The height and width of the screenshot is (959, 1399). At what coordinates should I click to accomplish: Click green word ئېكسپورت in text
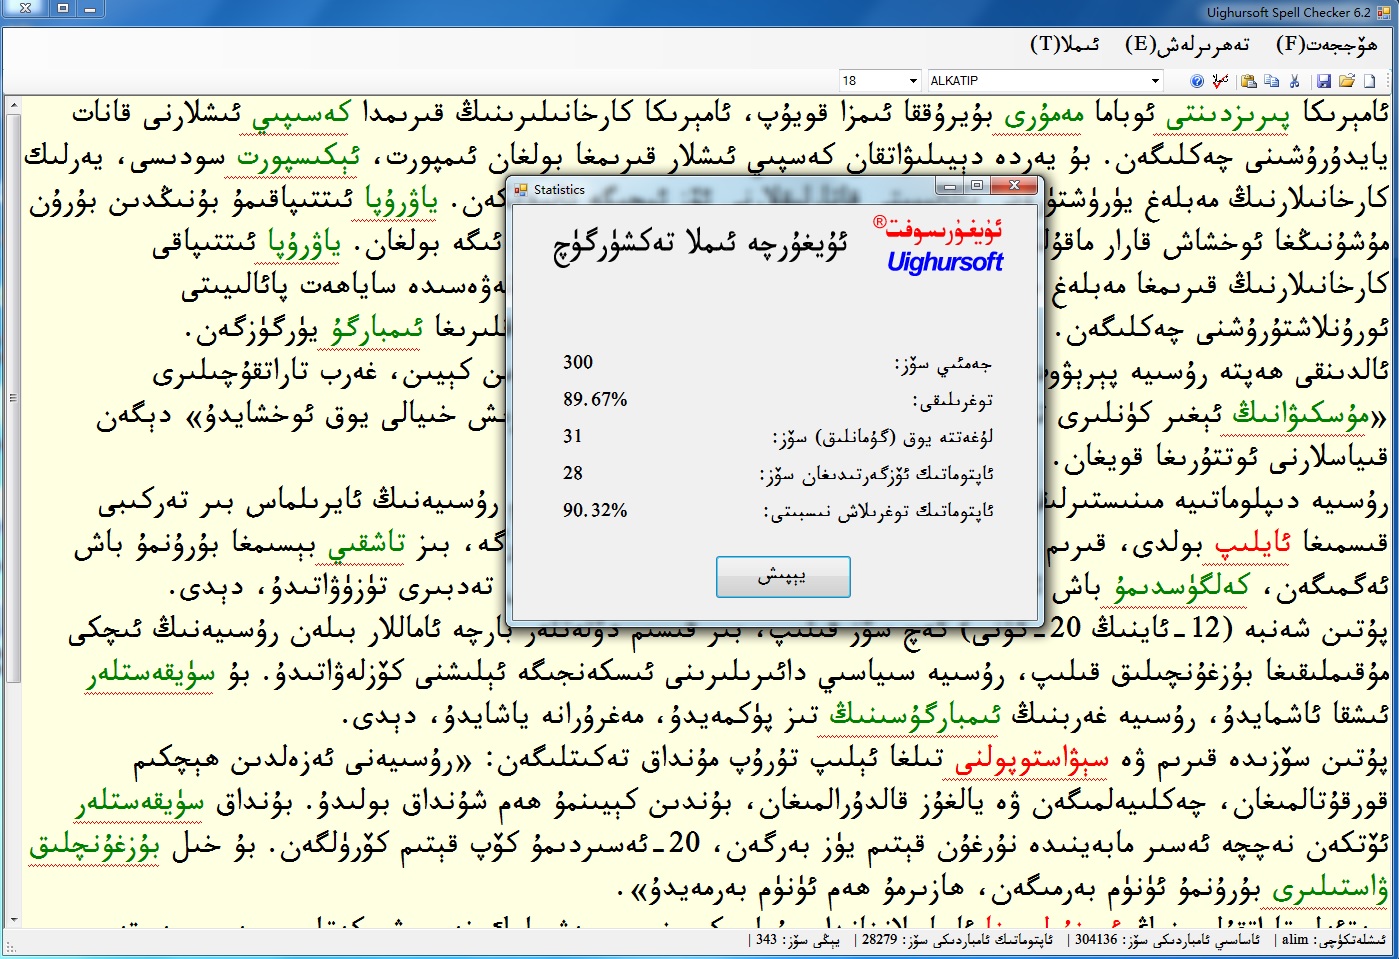[x=298, y=157]
